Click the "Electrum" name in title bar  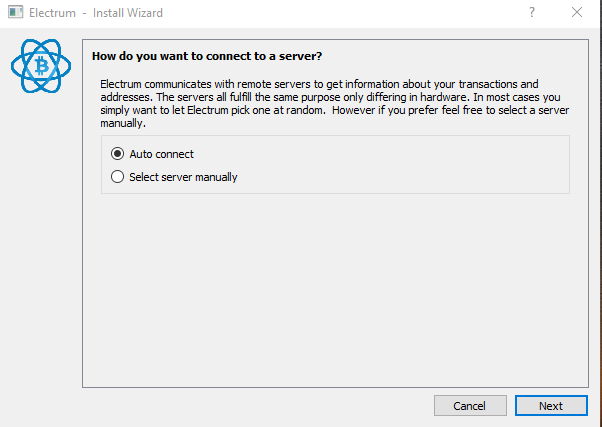point(53,13)
